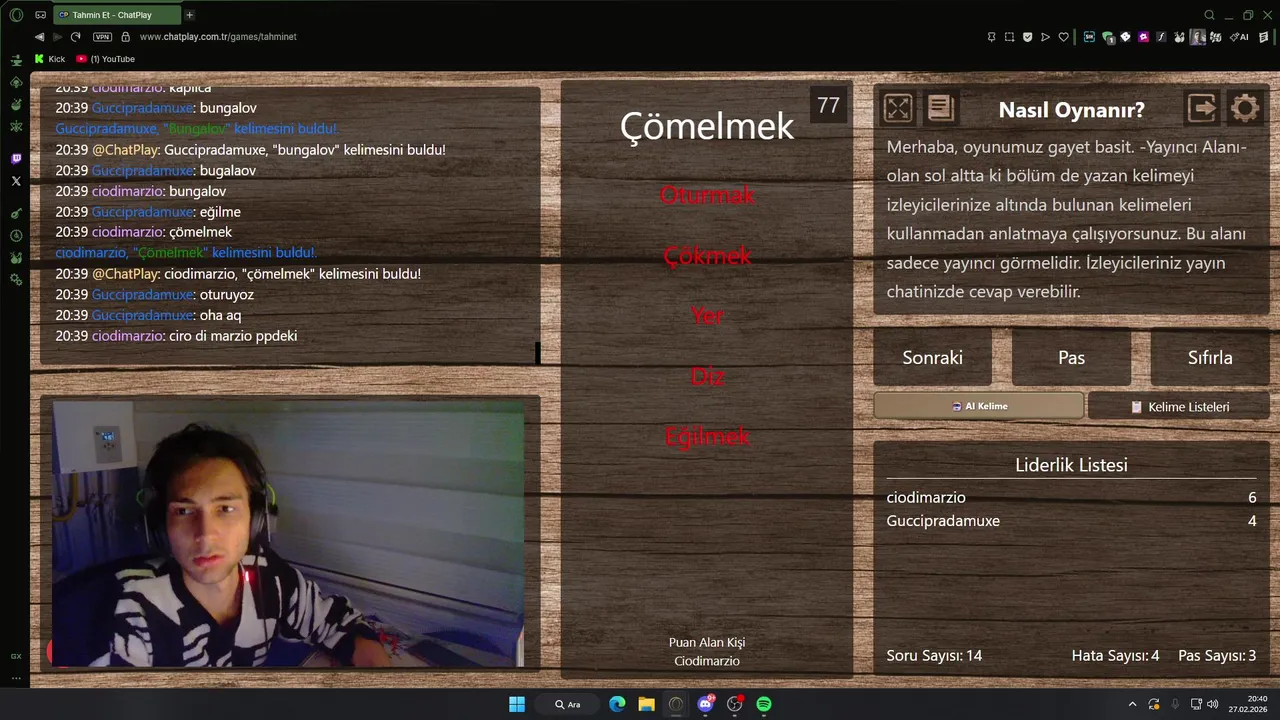Toggle the VPN badge in address bar

click(102, 37)
